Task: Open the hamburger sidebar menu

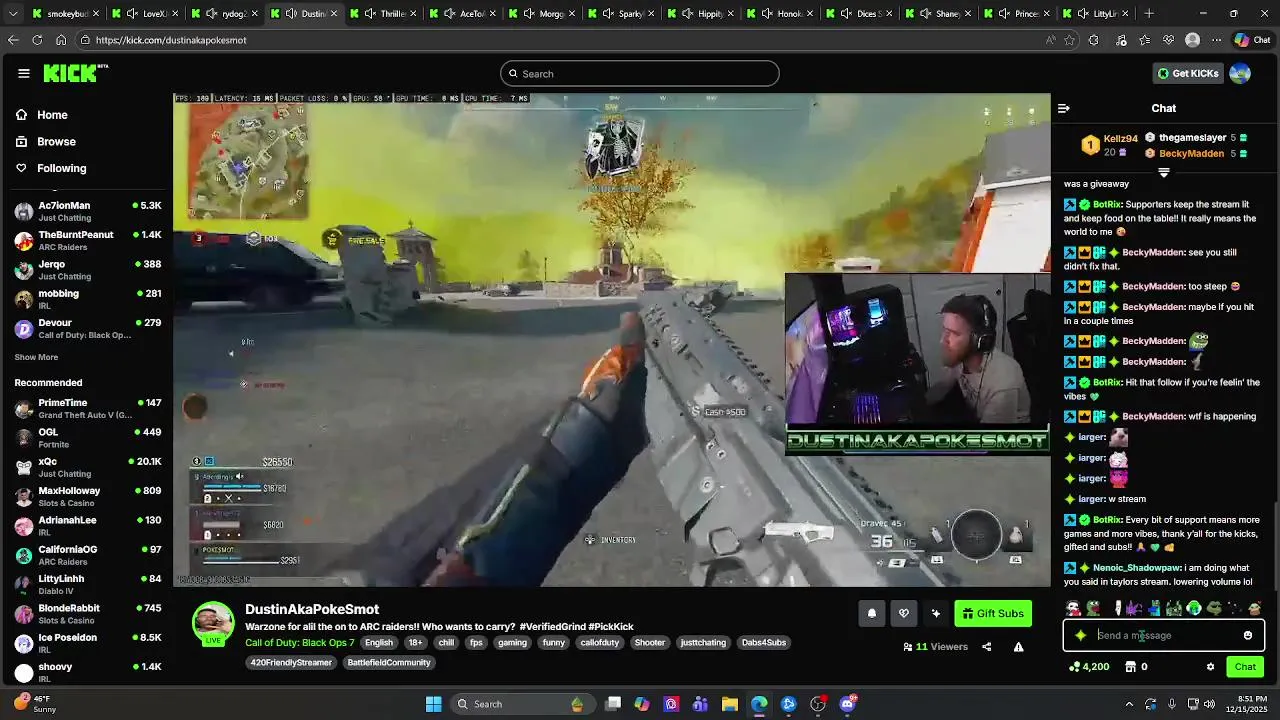Action: click(24, 73)
